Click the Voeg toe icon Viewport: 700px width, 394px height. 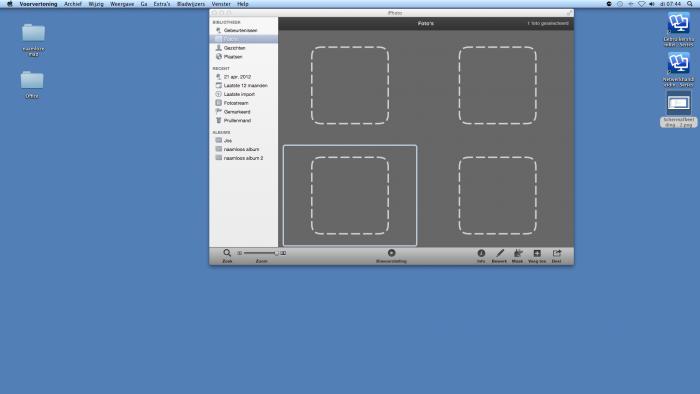pyautogui.click(x=537, y=253)
